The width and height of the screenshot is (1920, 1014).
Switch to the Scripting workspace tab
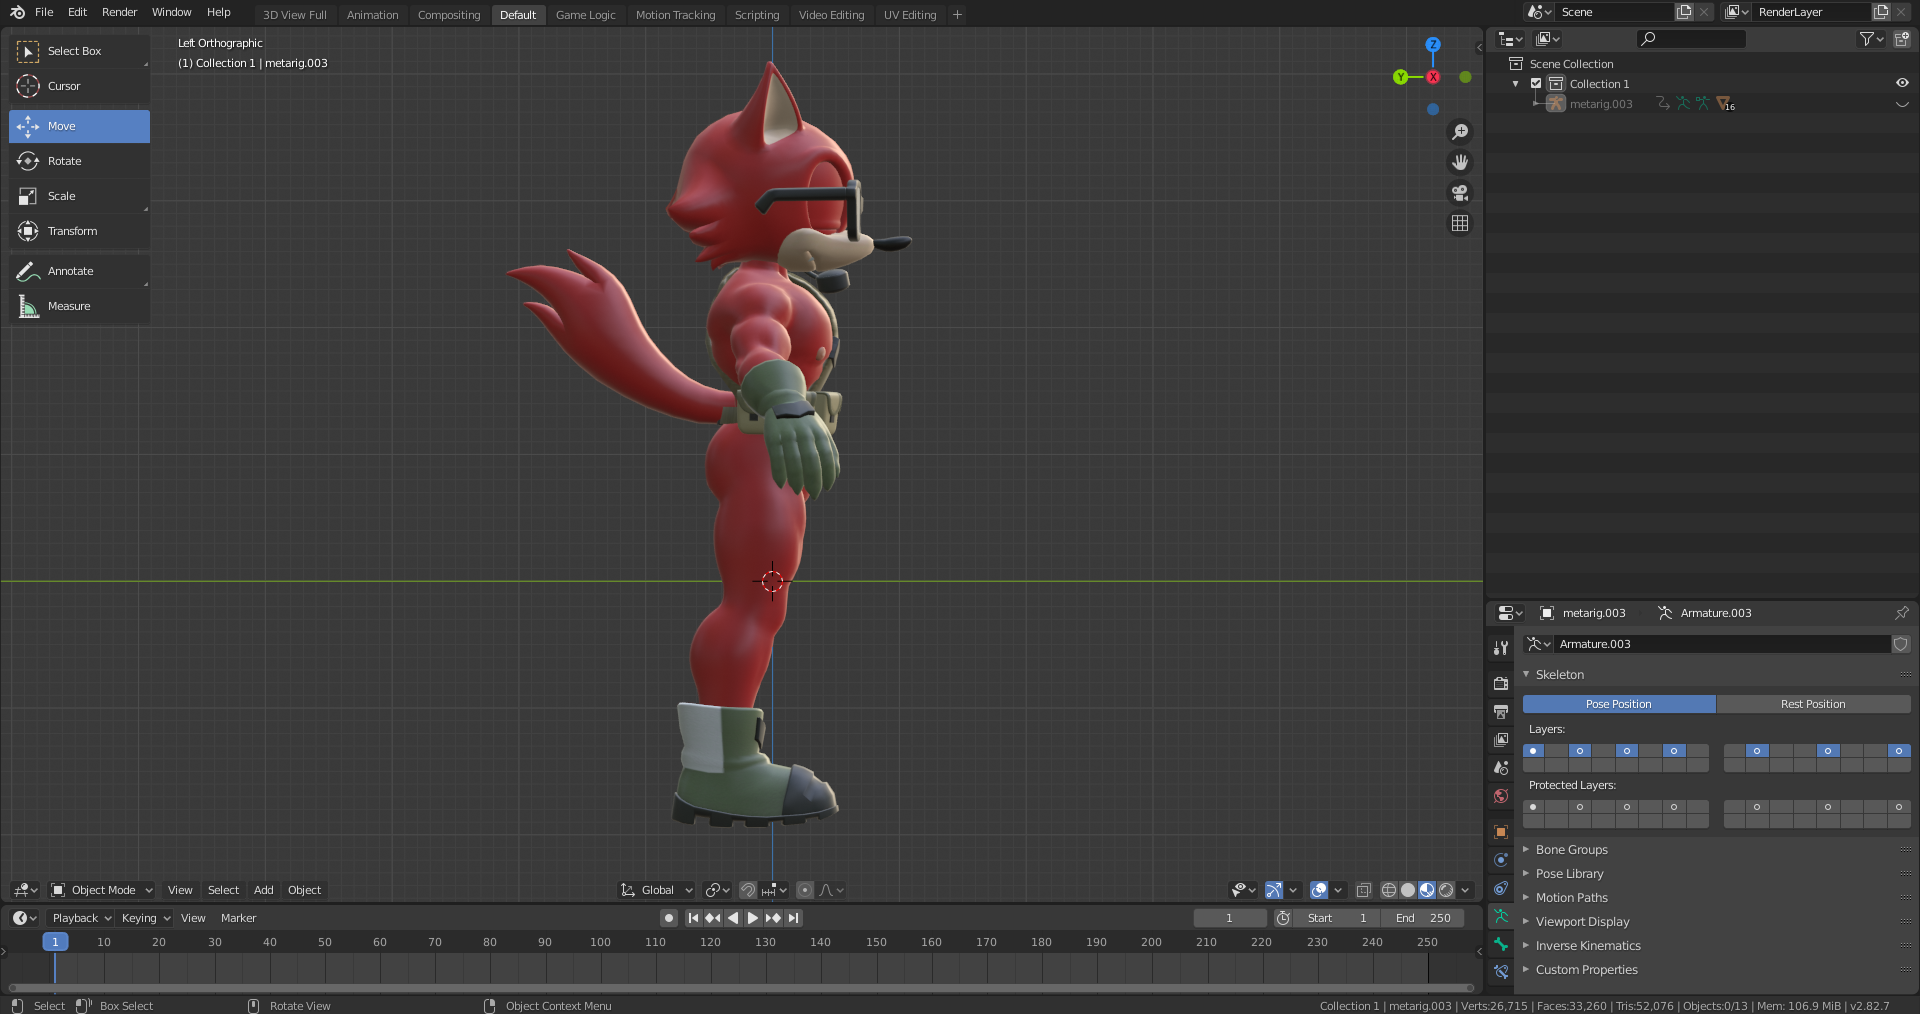pos(756,15)
